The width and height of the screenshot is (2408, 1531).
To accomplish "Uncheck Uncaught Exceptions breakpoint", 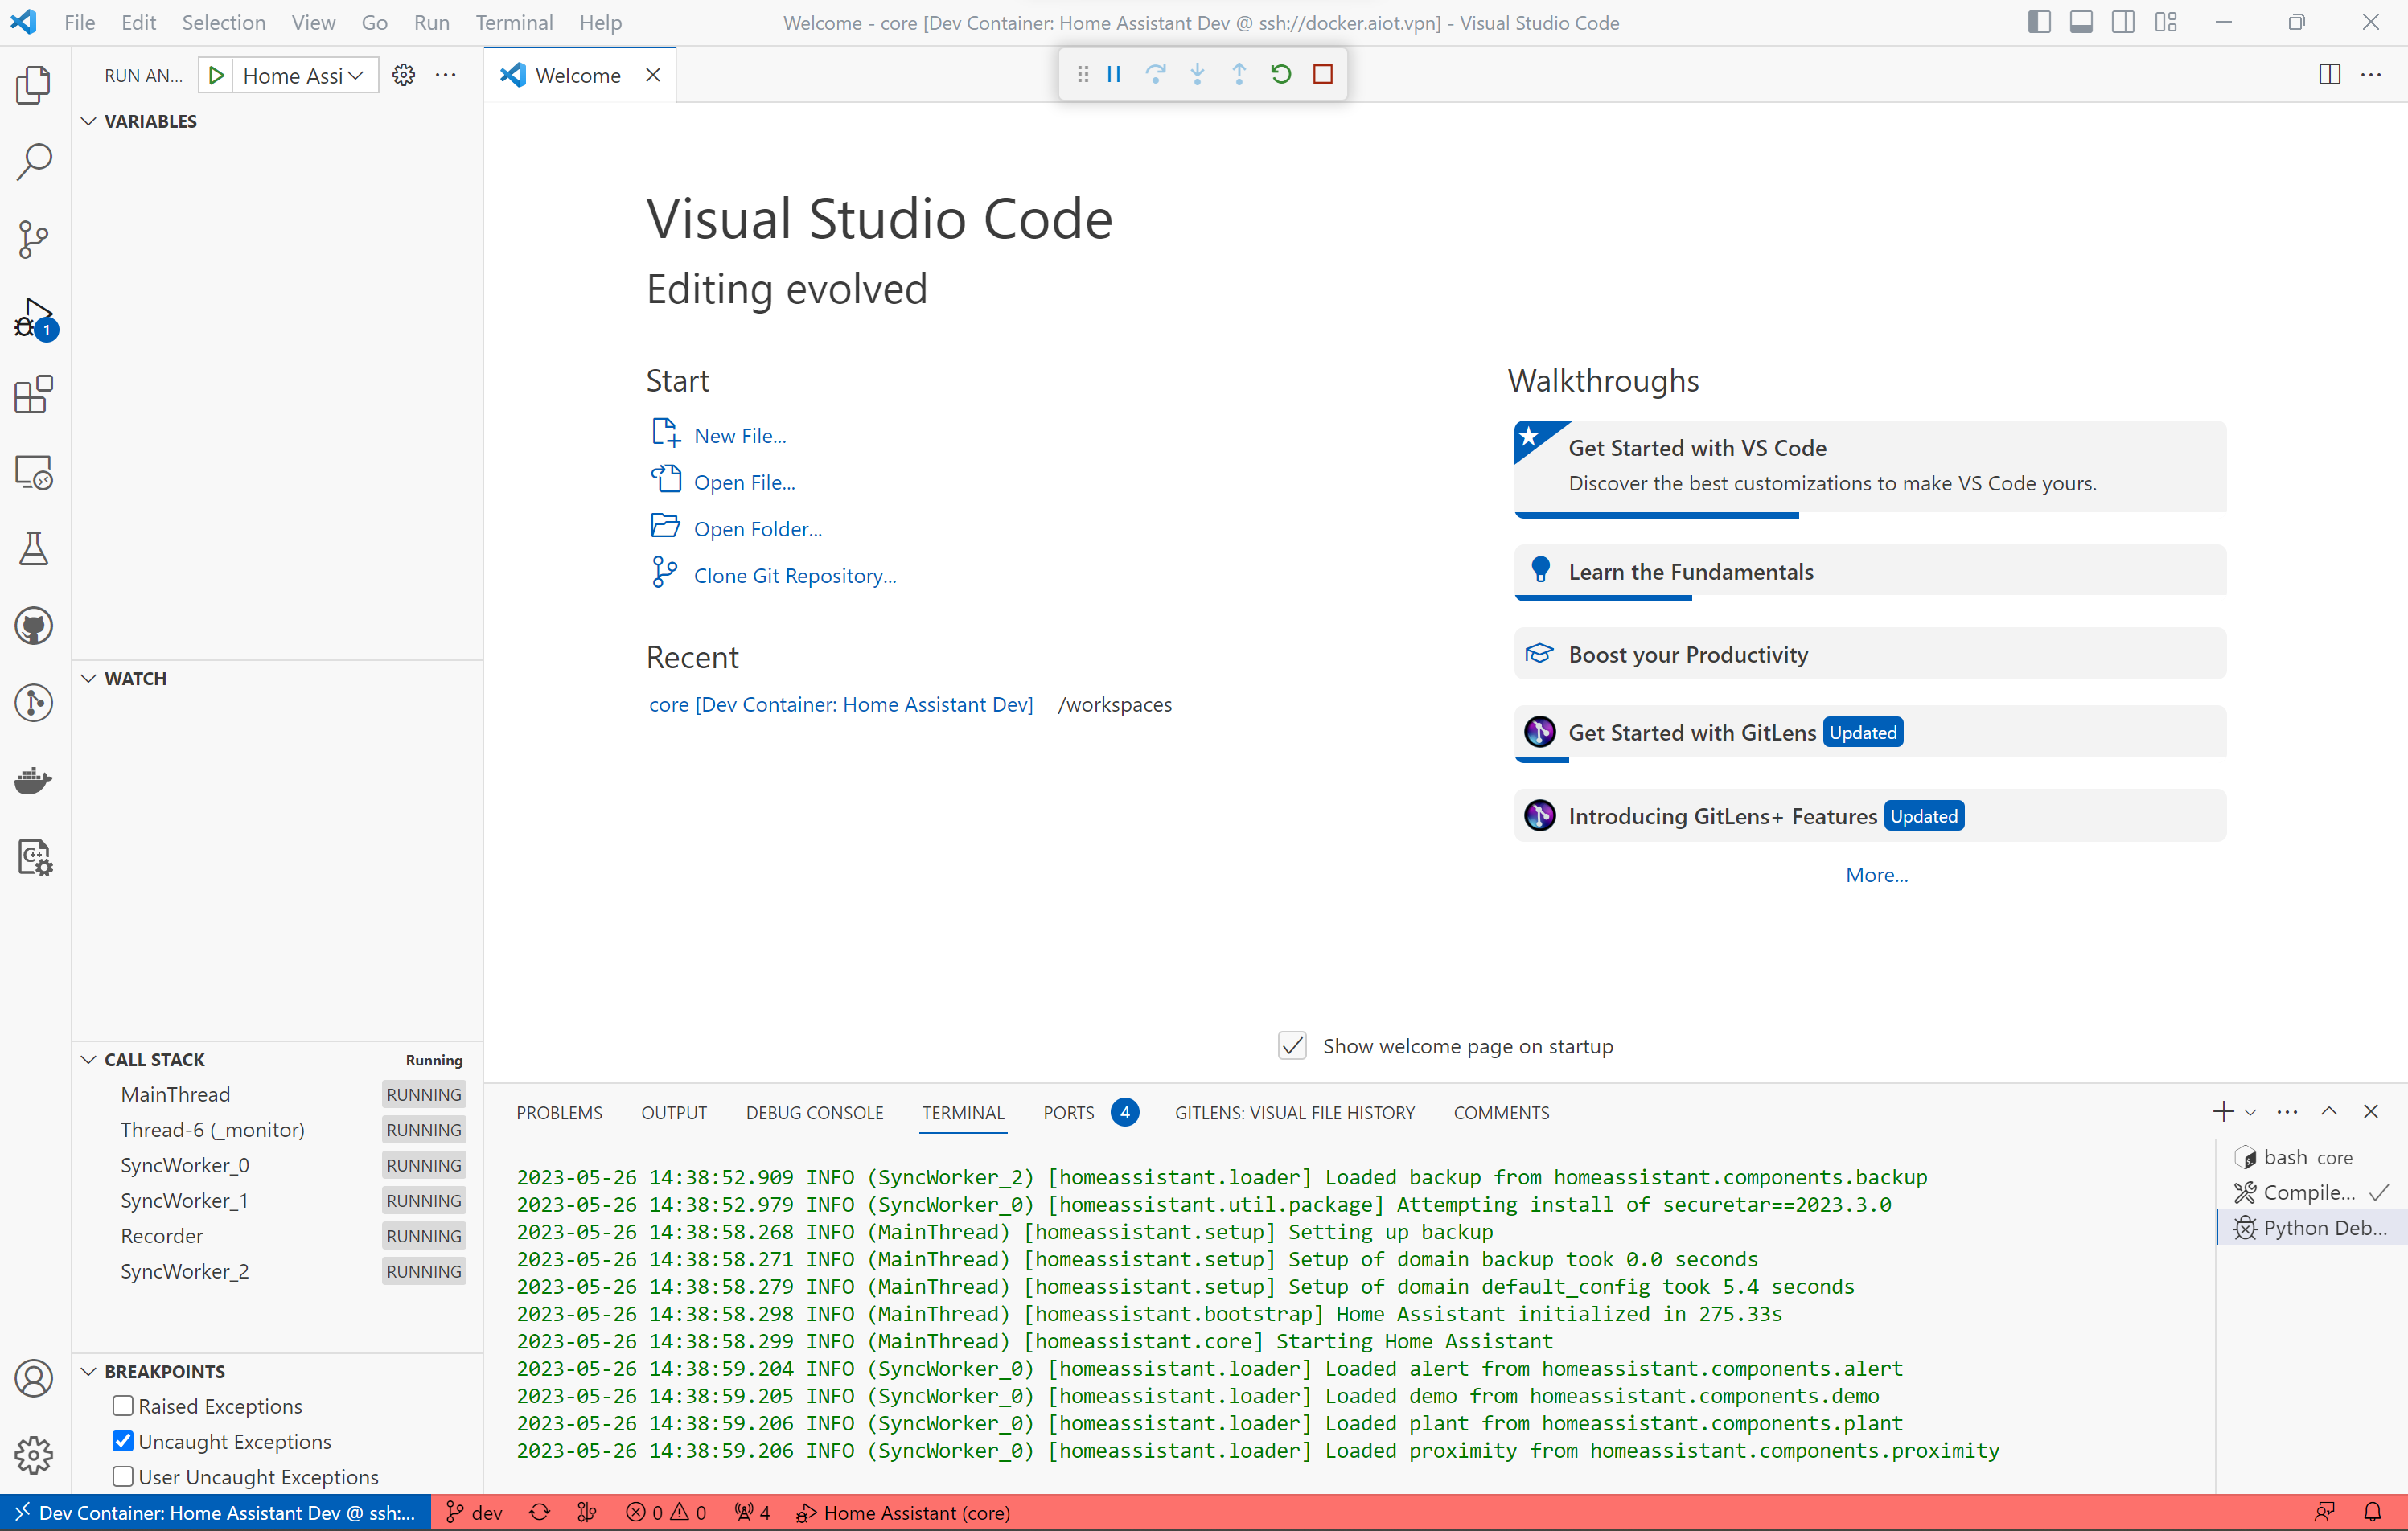I will coord(123,1441).
